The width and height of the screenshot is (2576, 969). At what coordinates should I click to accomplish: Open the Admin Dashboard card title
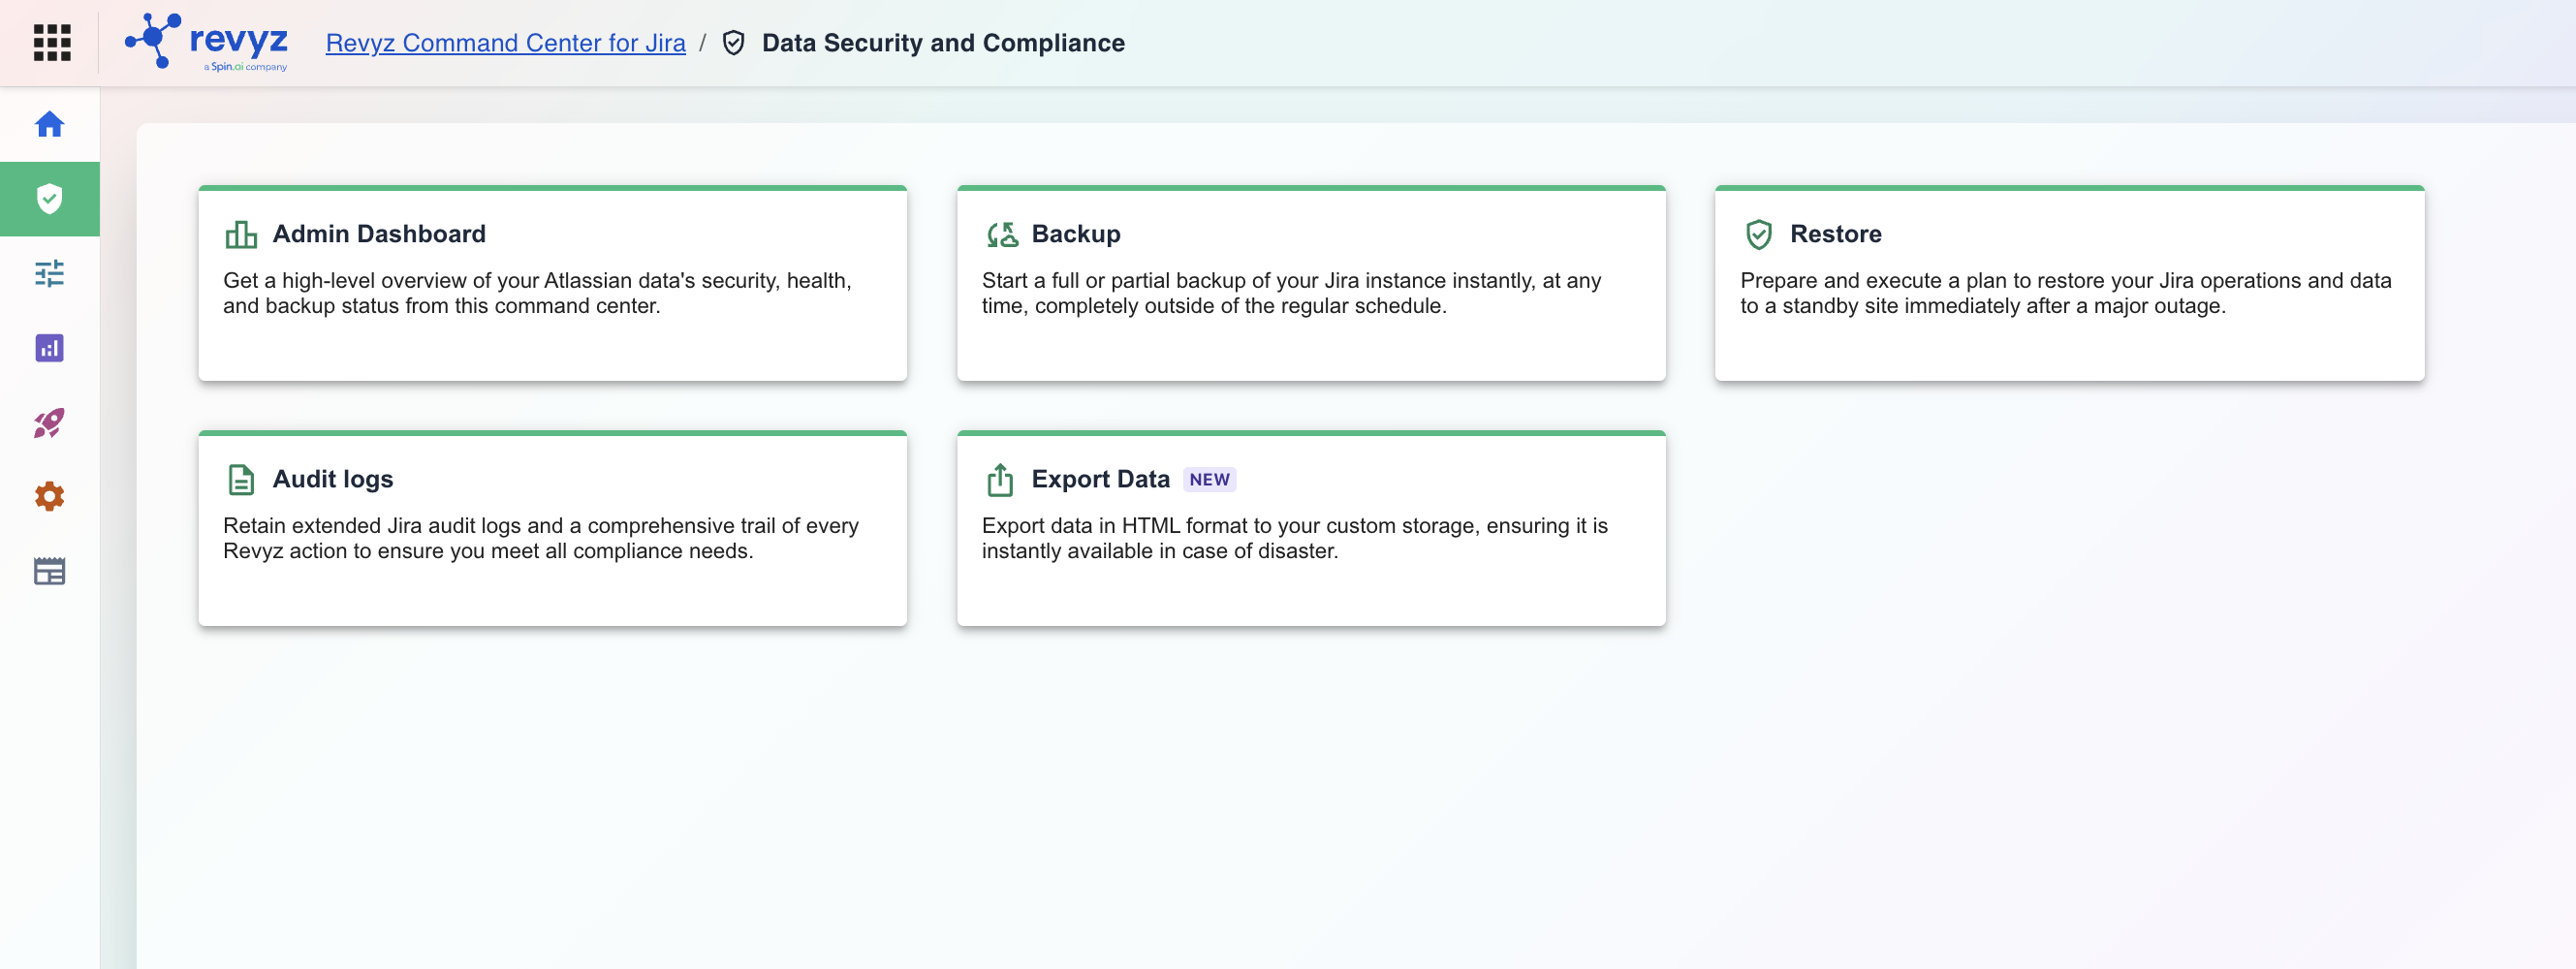[379, 234]
